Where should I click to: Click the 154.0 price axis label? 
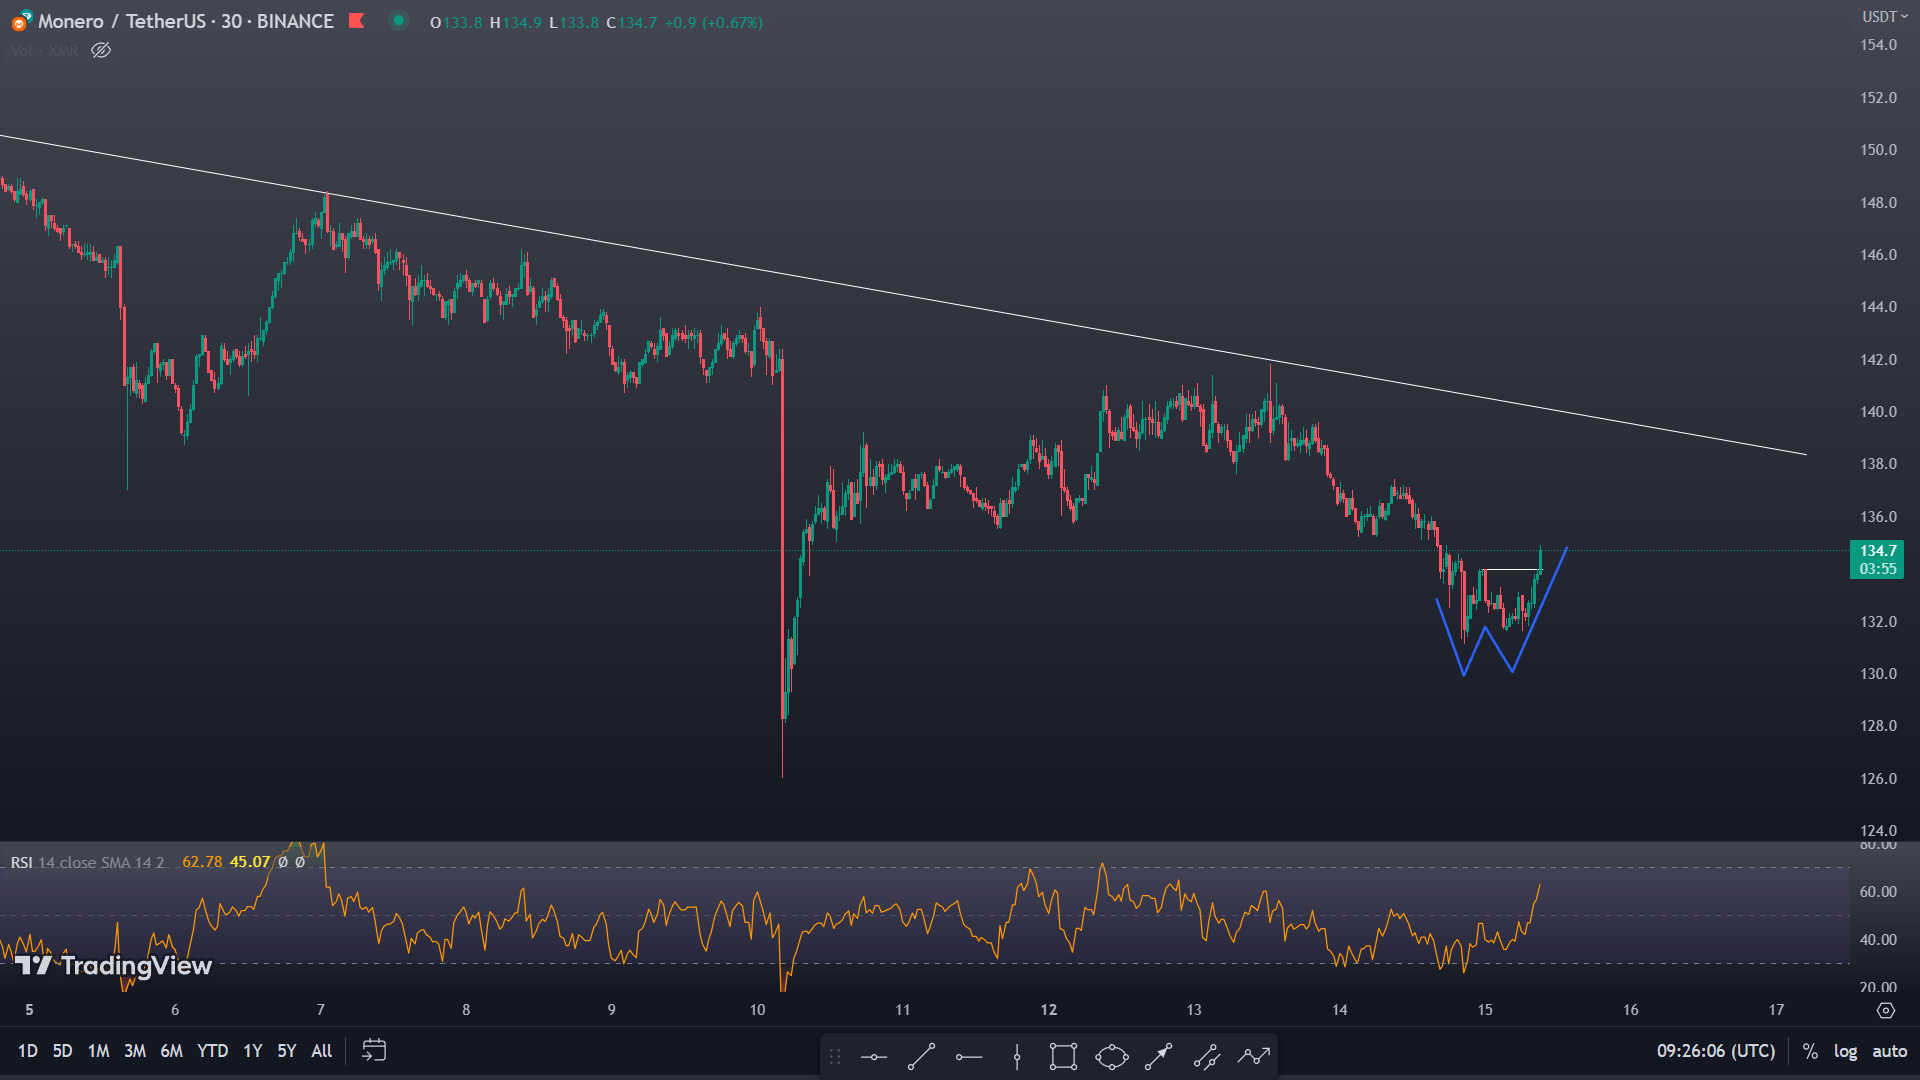(x=1878, y=45)
